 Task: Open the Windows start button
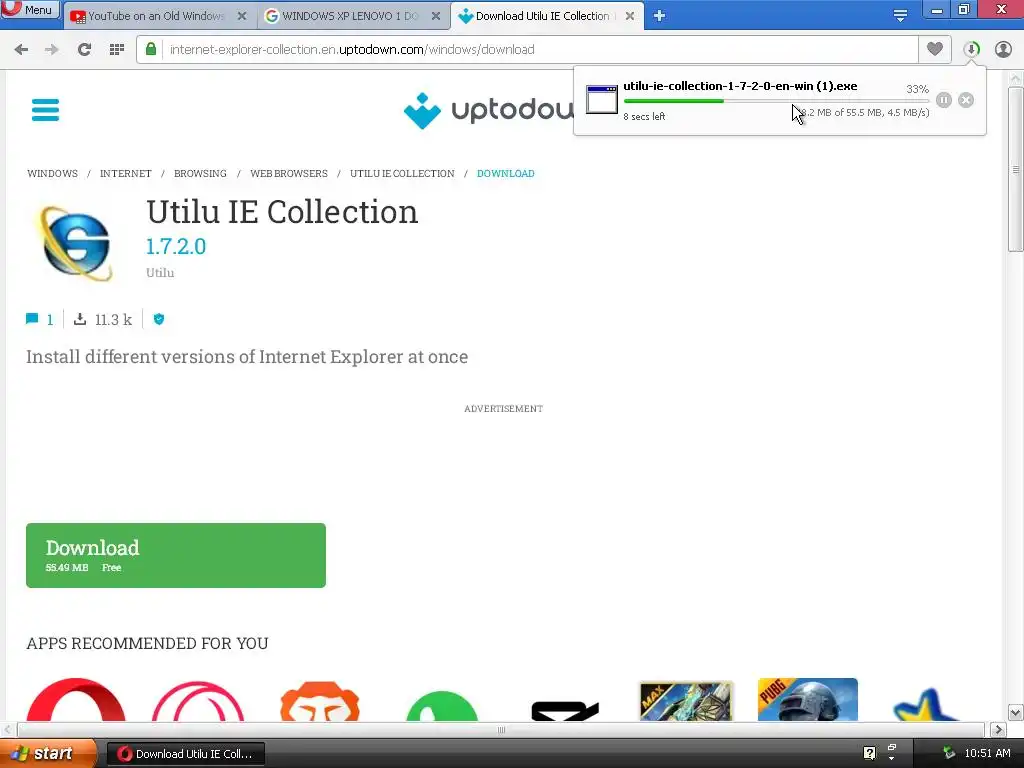(x=47, y=754)
